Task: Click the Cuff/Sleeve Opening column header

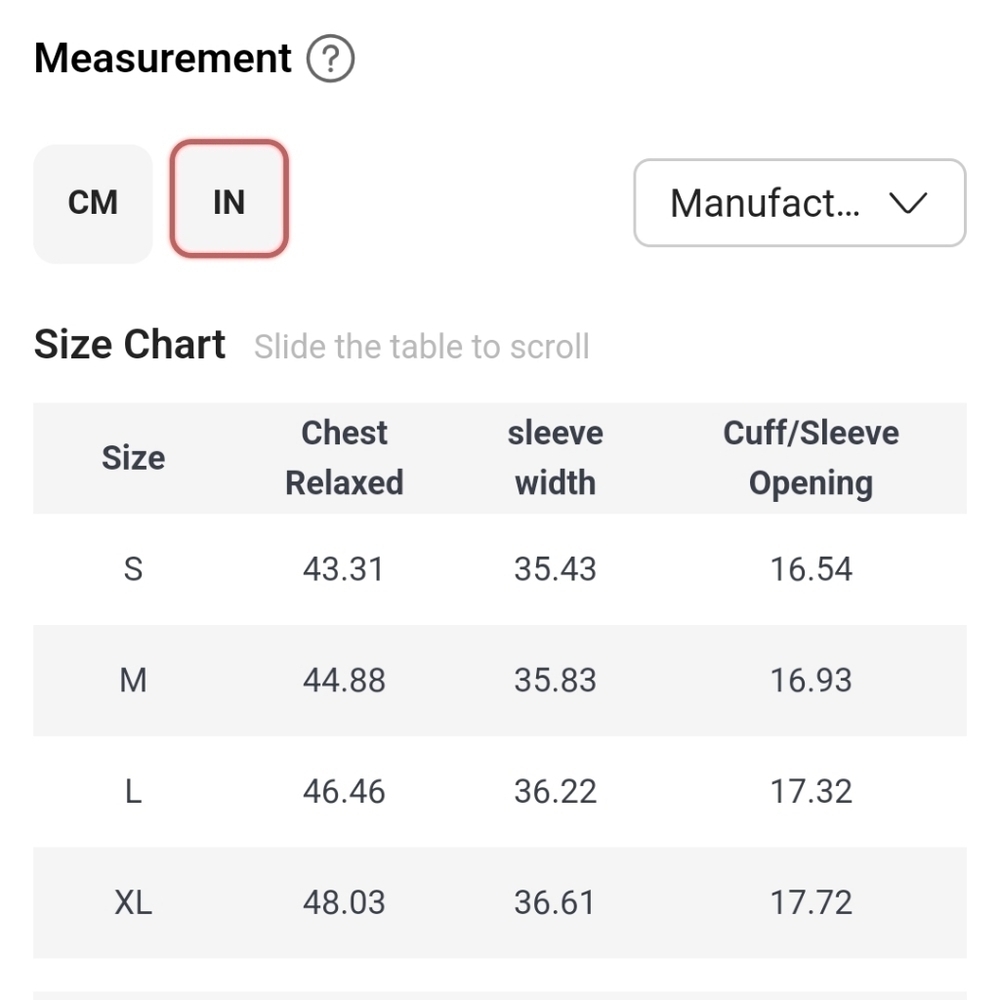Action: pyautogui.click(x=811, y=458)
